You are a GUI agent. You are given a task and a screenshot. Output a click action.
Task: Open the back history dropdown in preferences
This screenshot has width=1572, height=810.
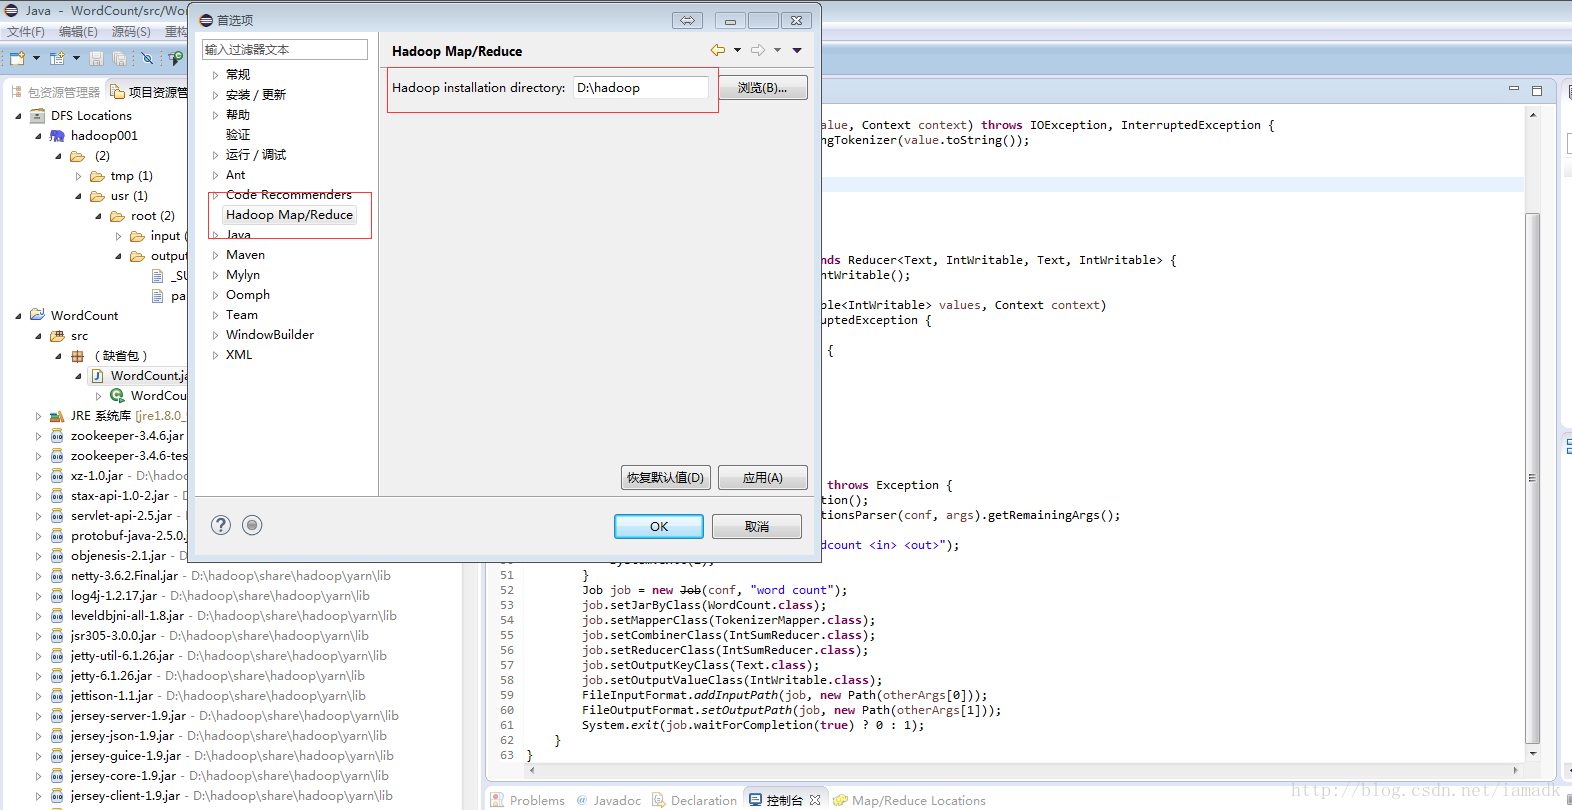click(x=738, y=50)
